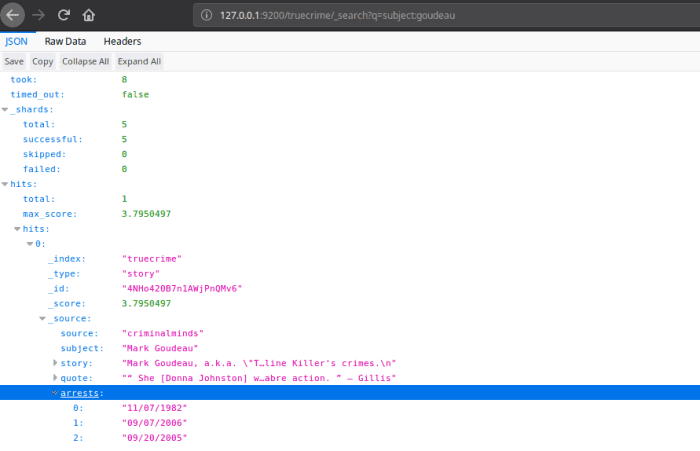Viewport: 700px width, 451px height.
Task: Collapse the _shards node
Action: tap(5, 109)
